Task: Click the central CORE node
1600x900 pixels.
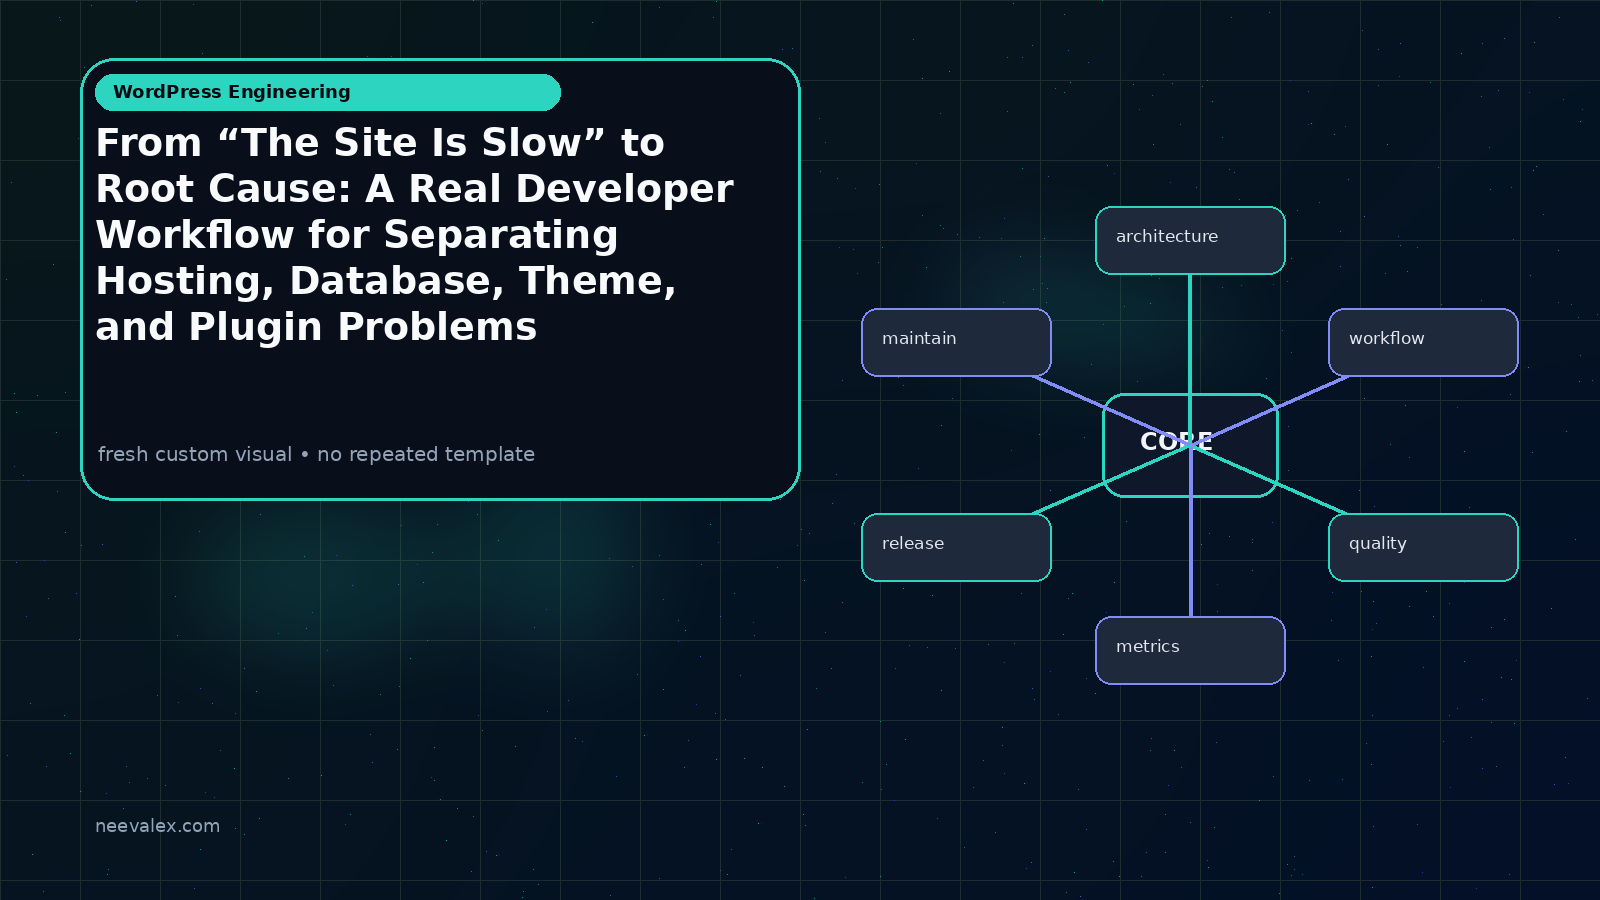Action: pyautogui.click(x=1190, y=445)
